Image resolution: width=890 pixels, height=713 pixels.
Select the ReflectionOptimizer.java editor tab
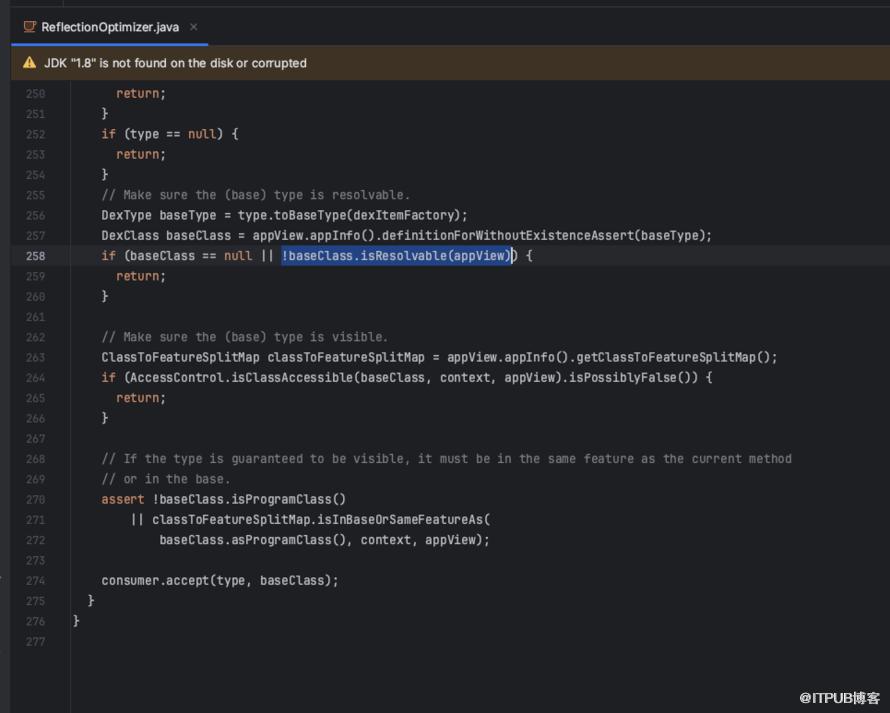(x=110, y=27)
